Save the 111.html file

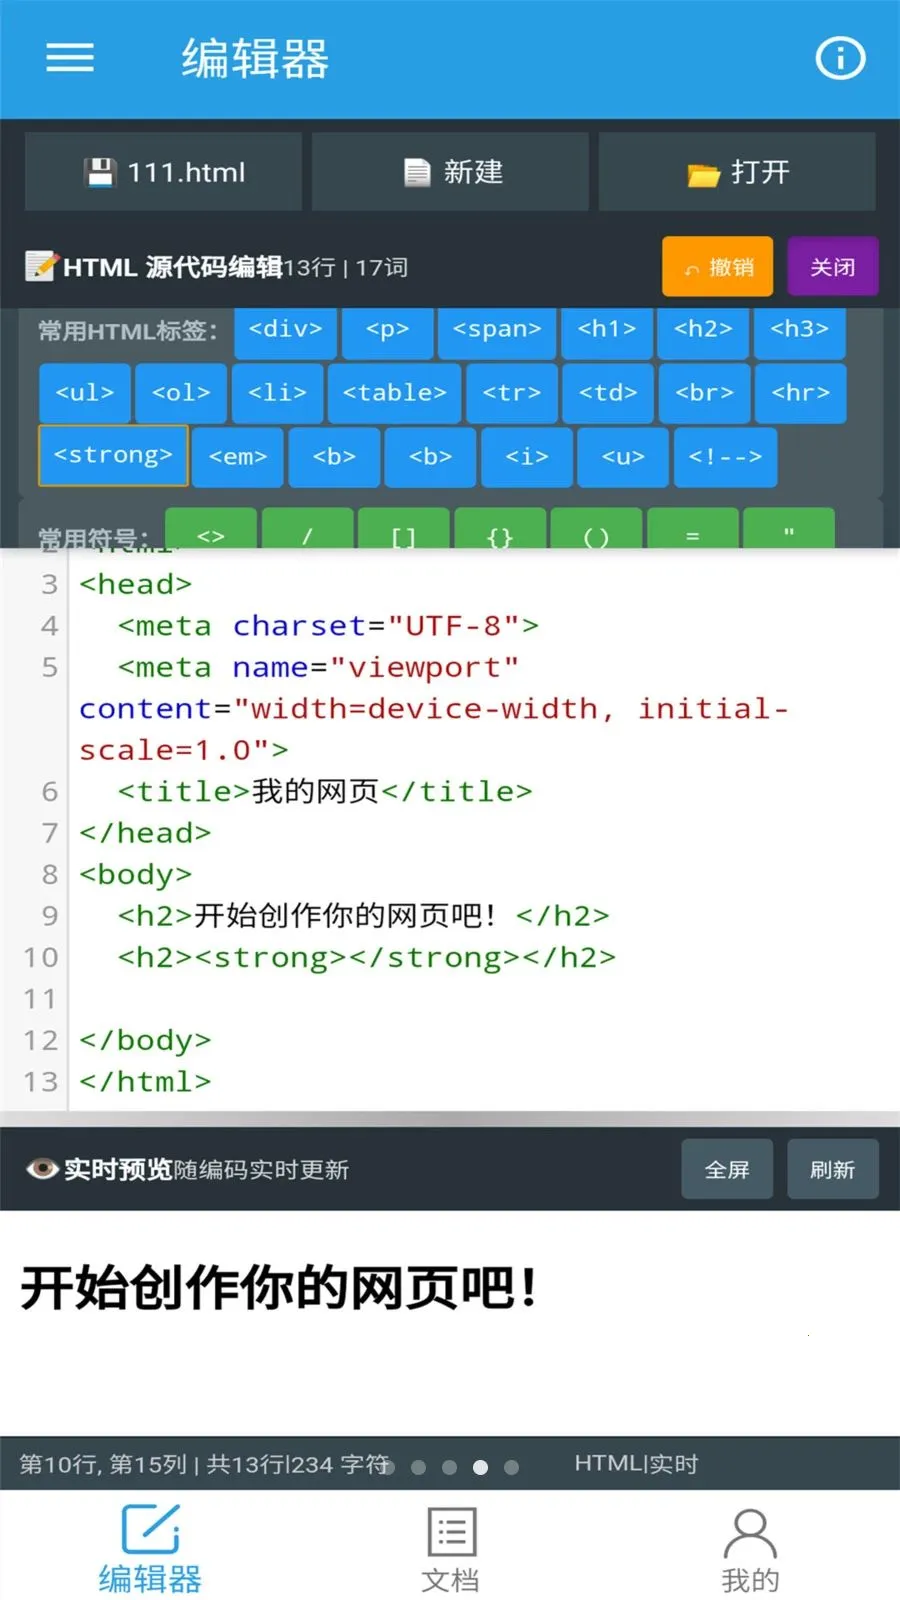point(164,172)
